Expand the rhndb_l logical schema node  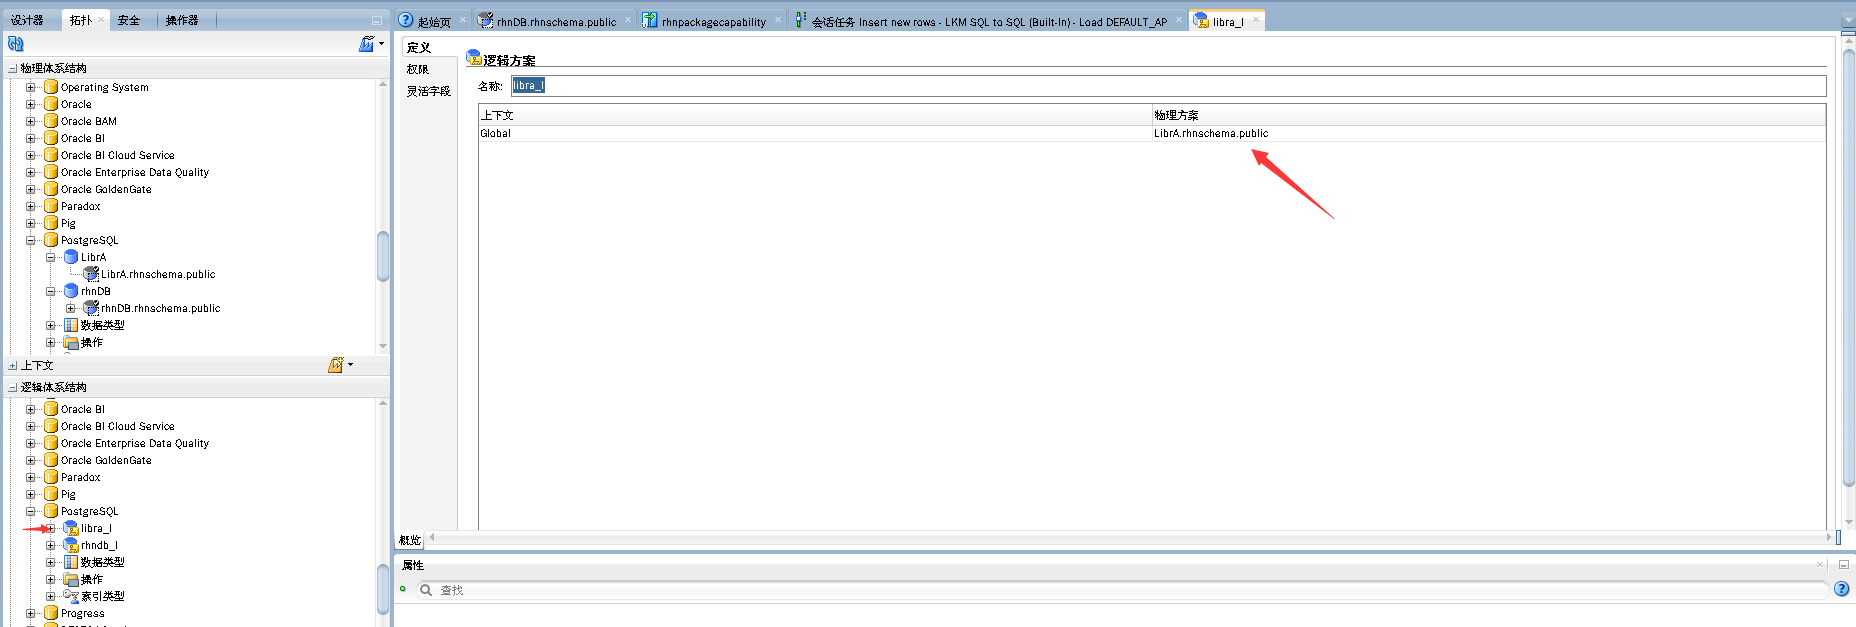pyautogui.click(x=50, y=545)
